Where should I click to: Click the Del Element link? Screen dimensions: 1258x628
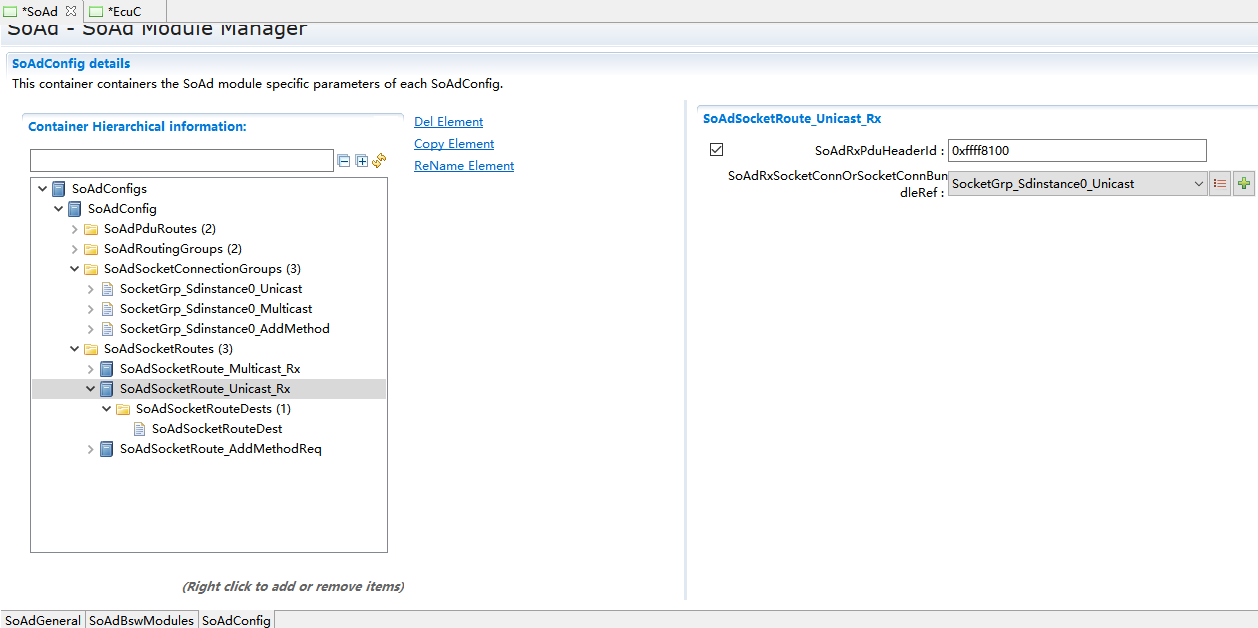tap(448, 122)
